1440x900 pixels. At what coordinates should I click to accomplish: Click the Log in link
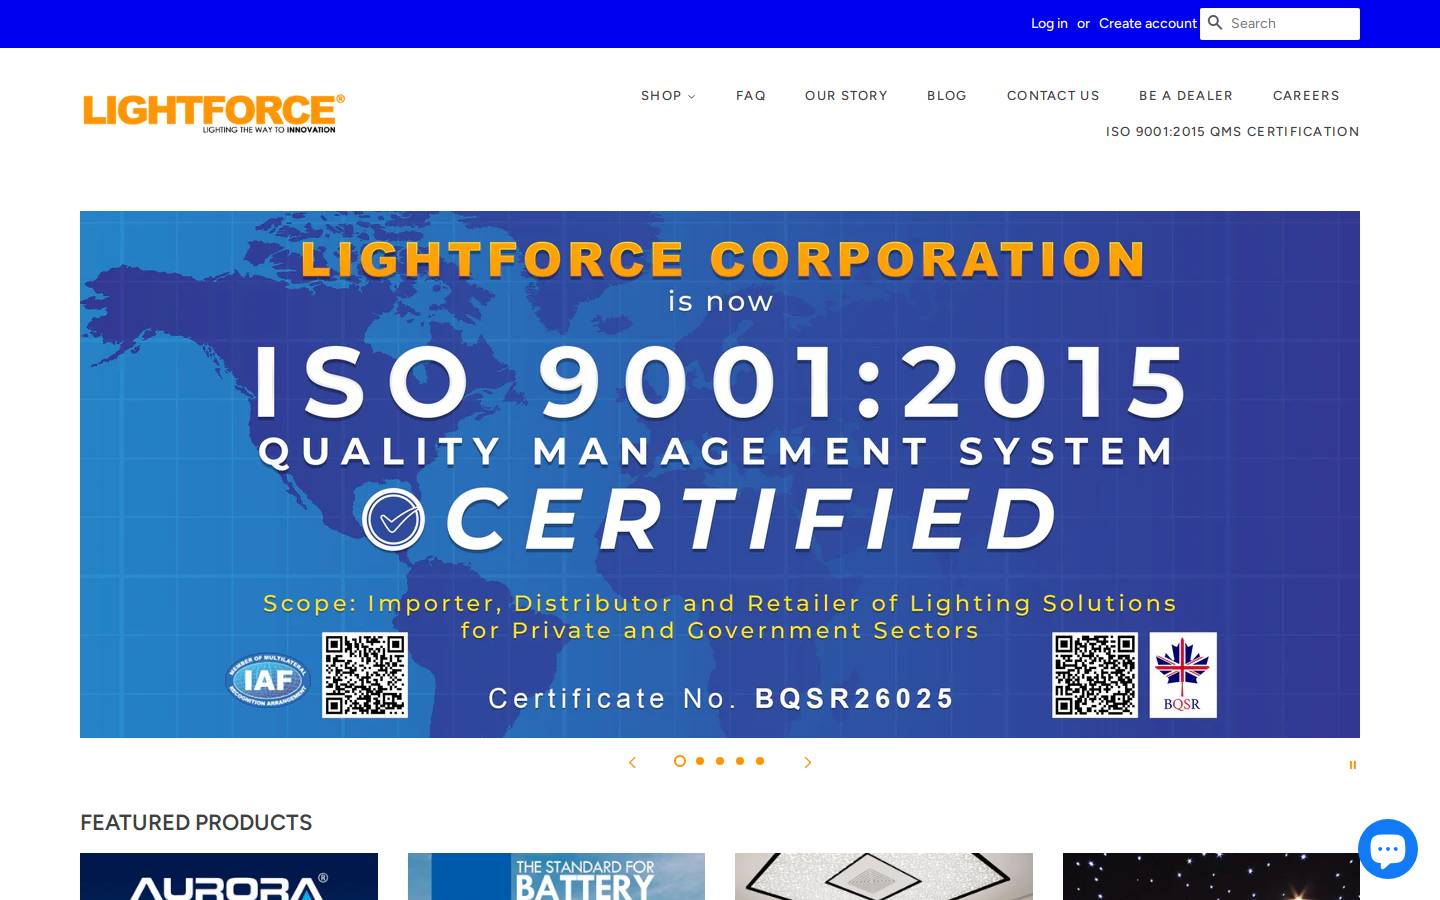click(x=1049, y=23)
